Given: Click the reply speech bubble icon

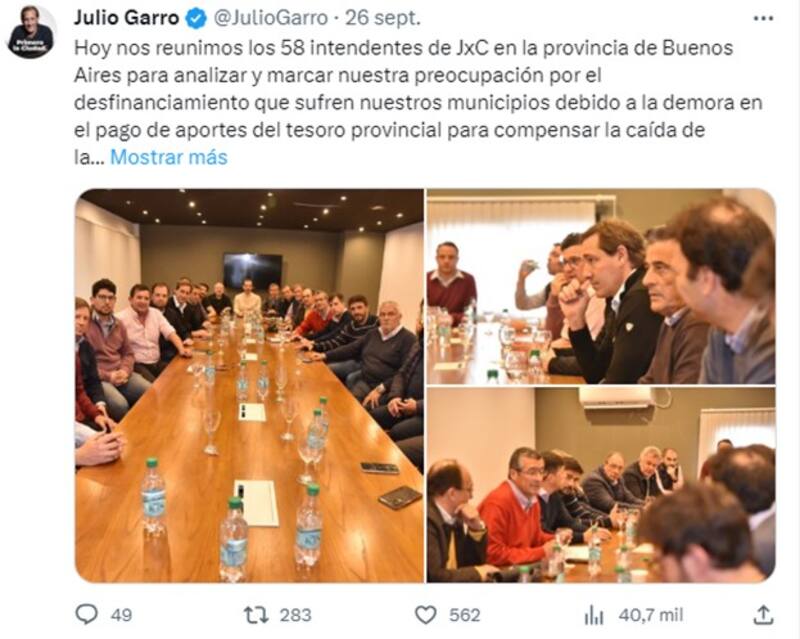Looking at the screenshot, I should tap(86, 615).
